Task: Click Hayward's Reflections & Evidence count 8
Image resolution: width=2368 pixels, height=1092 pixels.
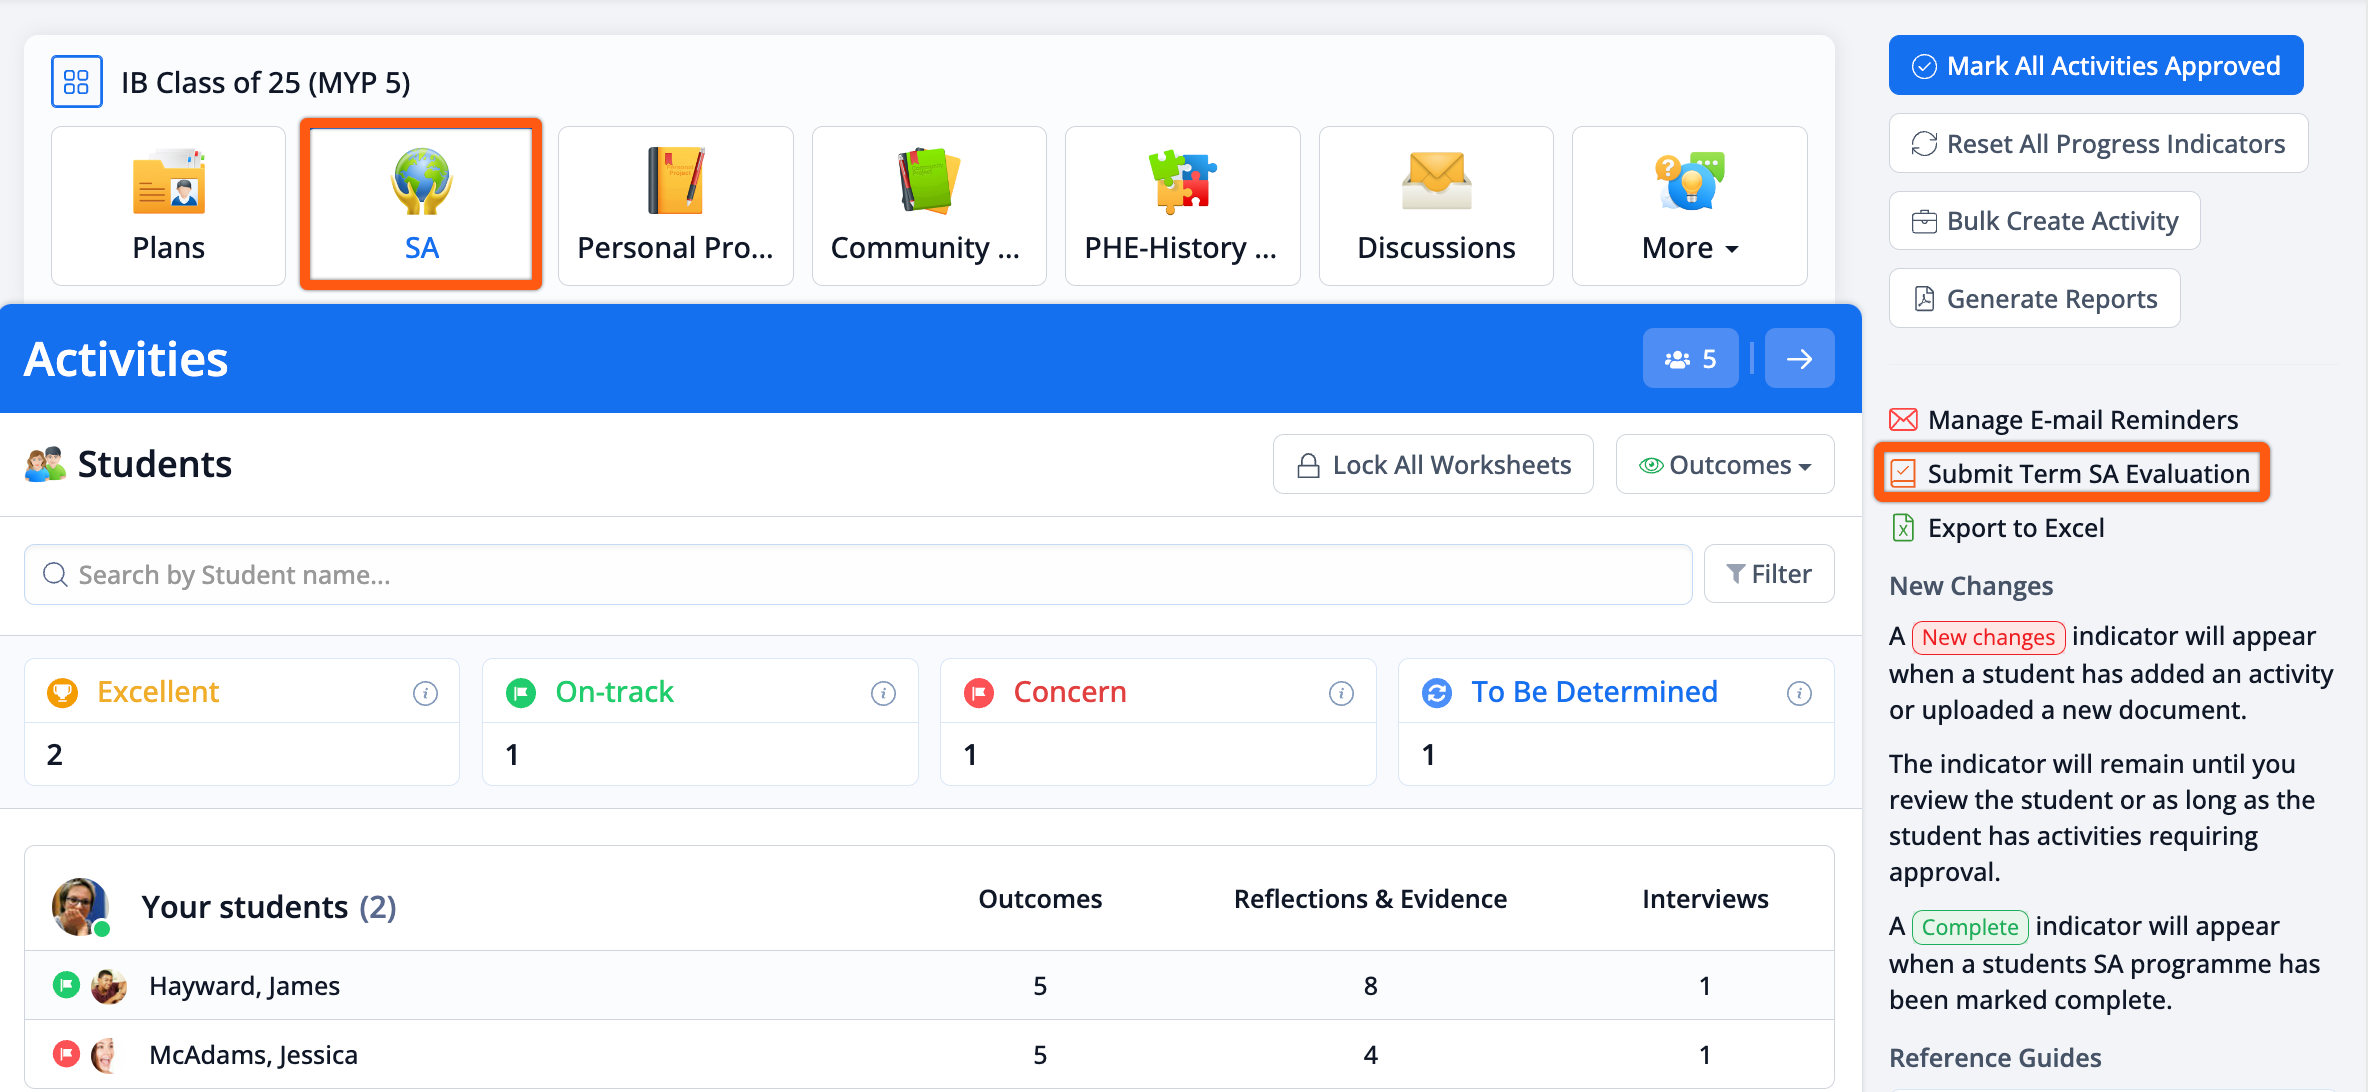Action: pos(1370,986)
